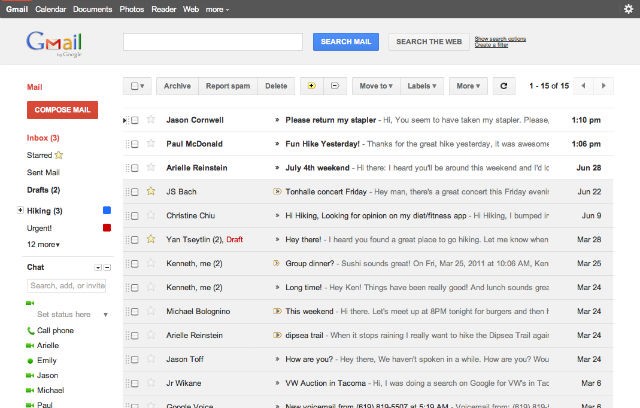The image size is (640, 408).
Task: Click Michael's video chat icon
Action: coord(30,390)
